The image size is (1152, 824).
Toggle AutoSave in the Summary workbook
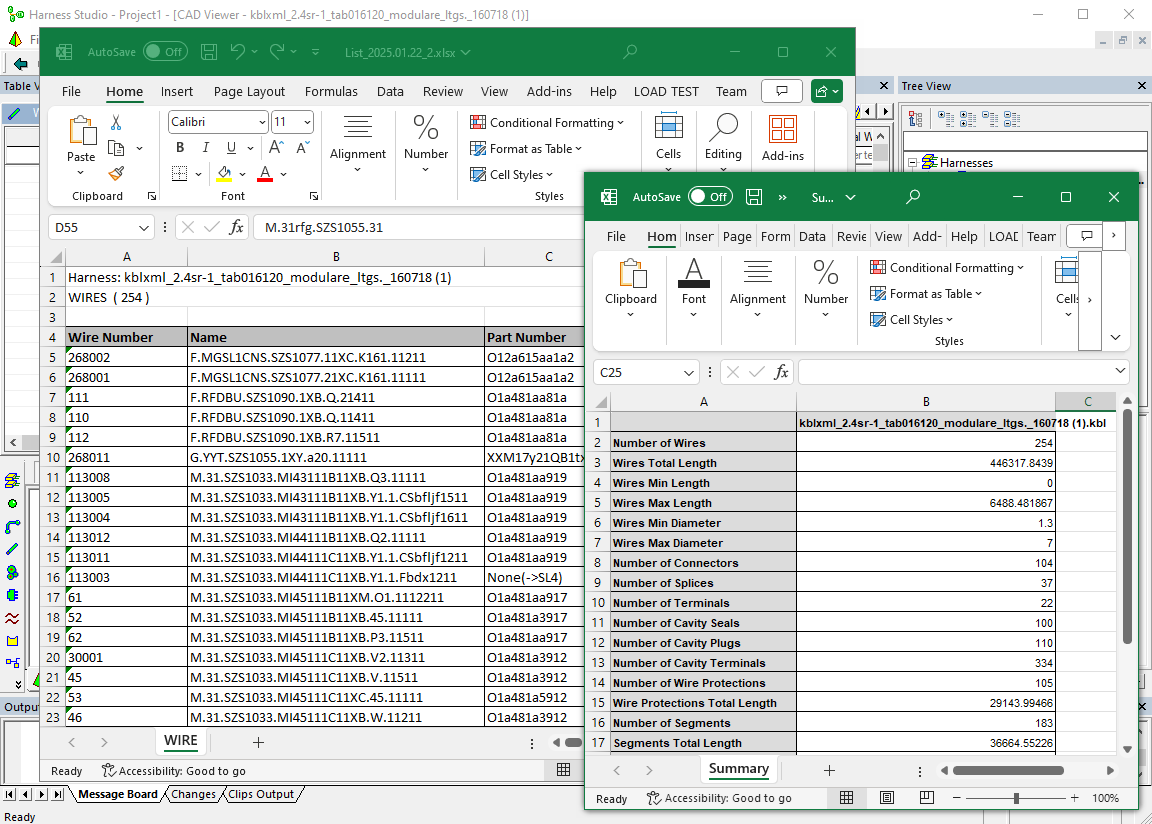point(709,197)
